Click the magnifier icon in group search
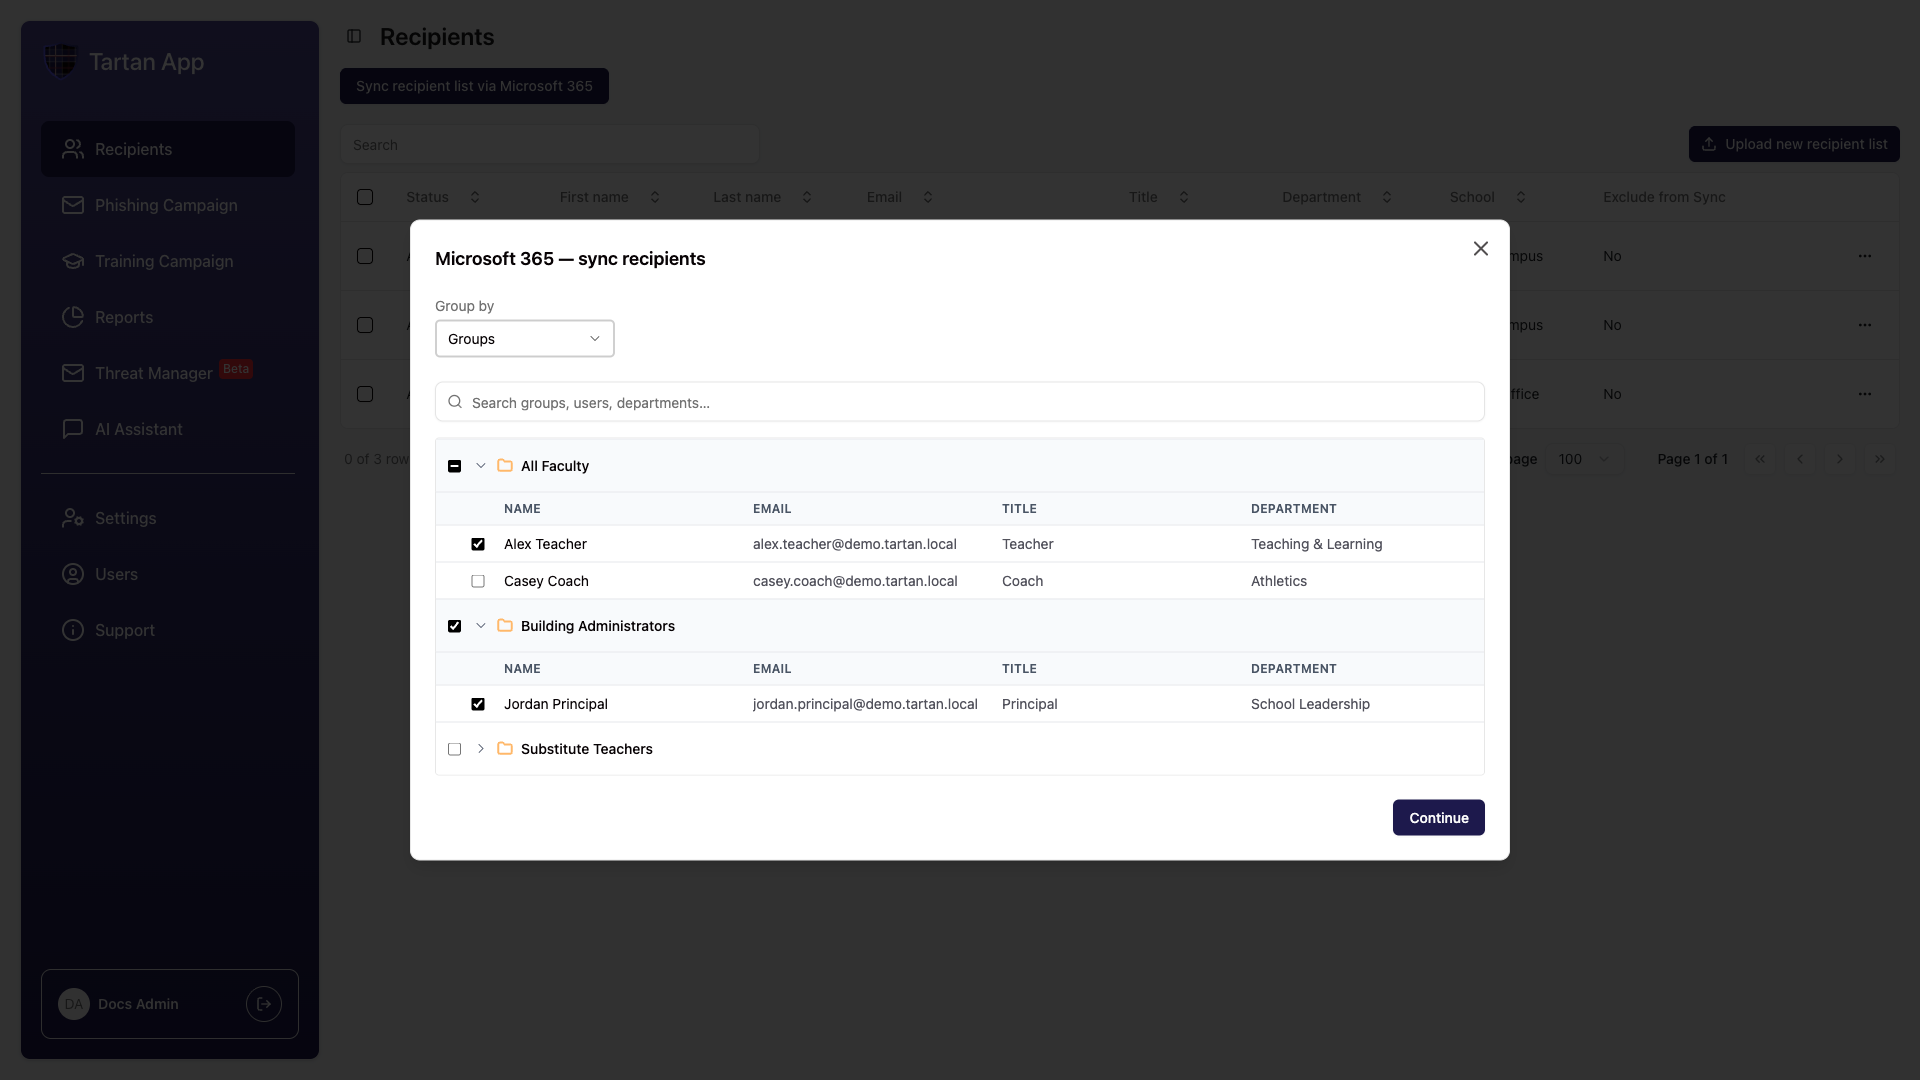The width and height of the screenshot is (1920, 1080). (x=455, y=402)
